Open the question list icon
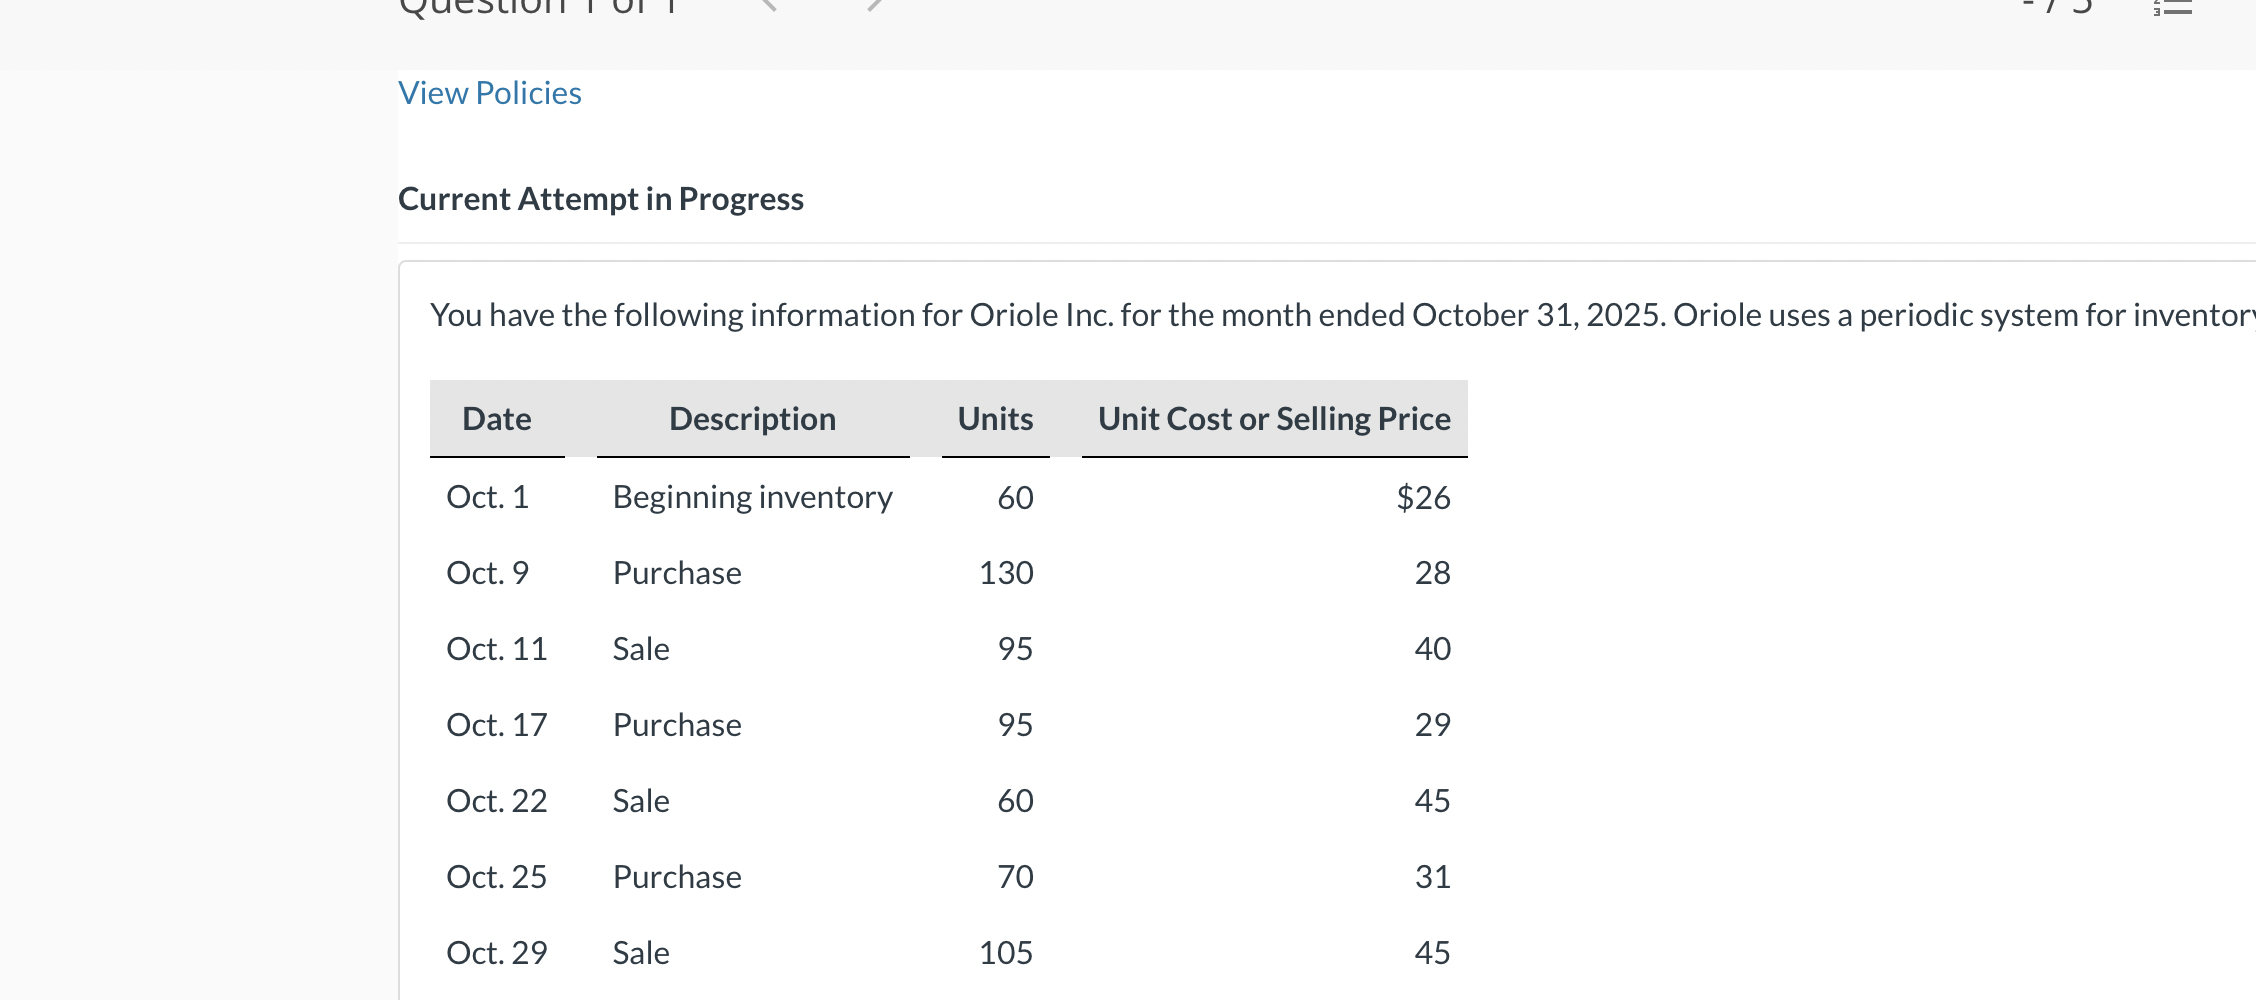 2172,6
